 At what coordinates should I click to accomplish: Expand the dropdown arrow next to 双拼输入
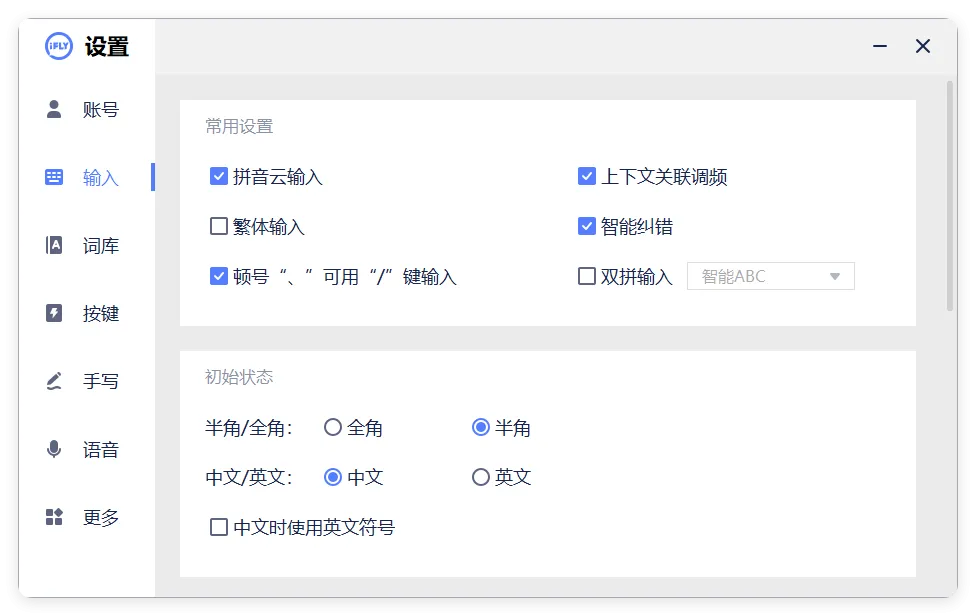point(835,276)
